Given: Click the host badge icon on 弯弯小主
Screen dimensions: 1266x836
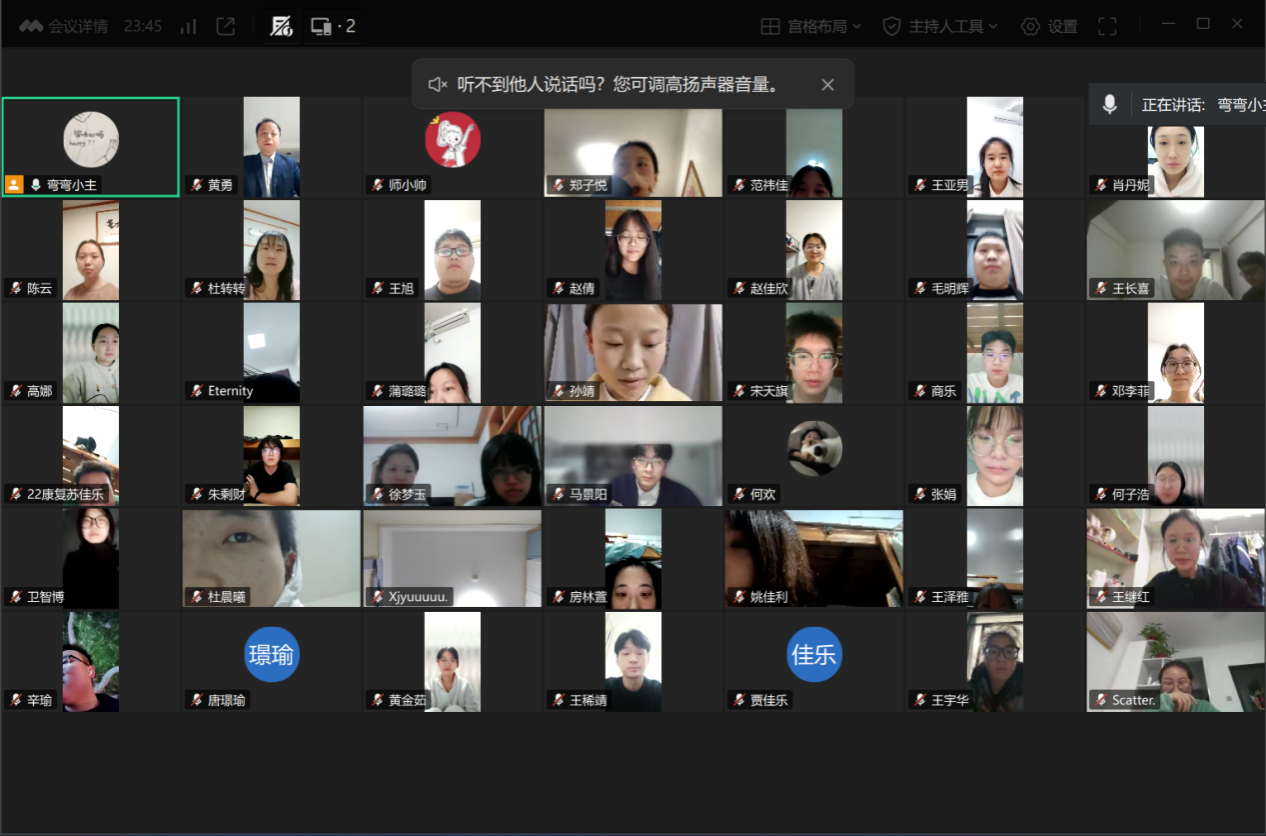Looking at the screenshot, I should [x=14, y=185].
